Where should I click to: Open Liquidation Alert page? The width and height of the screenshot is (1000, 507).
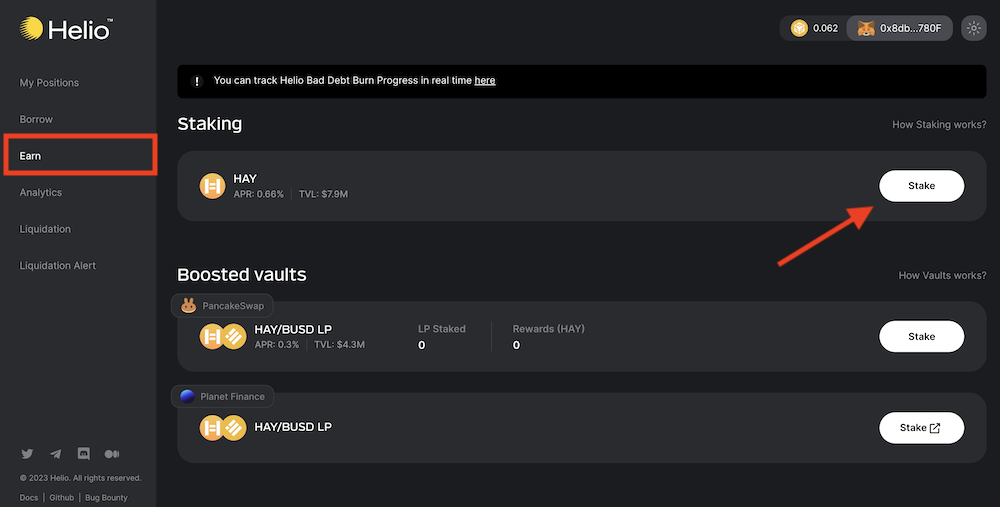tap(58, 266)
